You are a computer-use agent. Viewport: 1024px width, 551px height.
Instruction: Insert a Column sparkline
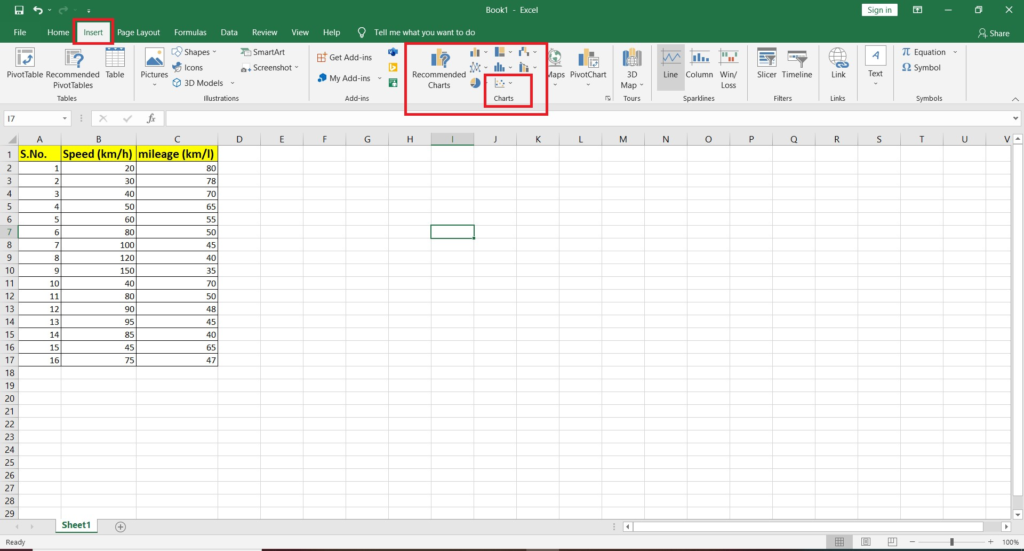(699, 64)
